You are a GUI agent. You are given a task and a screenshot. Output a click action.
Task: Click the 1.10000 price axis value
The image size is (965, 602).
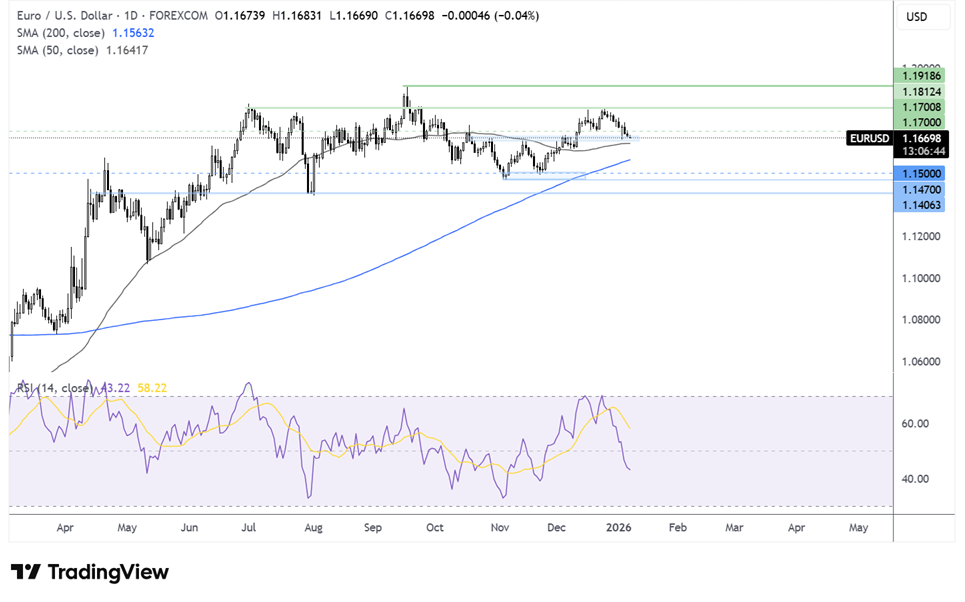922,278
